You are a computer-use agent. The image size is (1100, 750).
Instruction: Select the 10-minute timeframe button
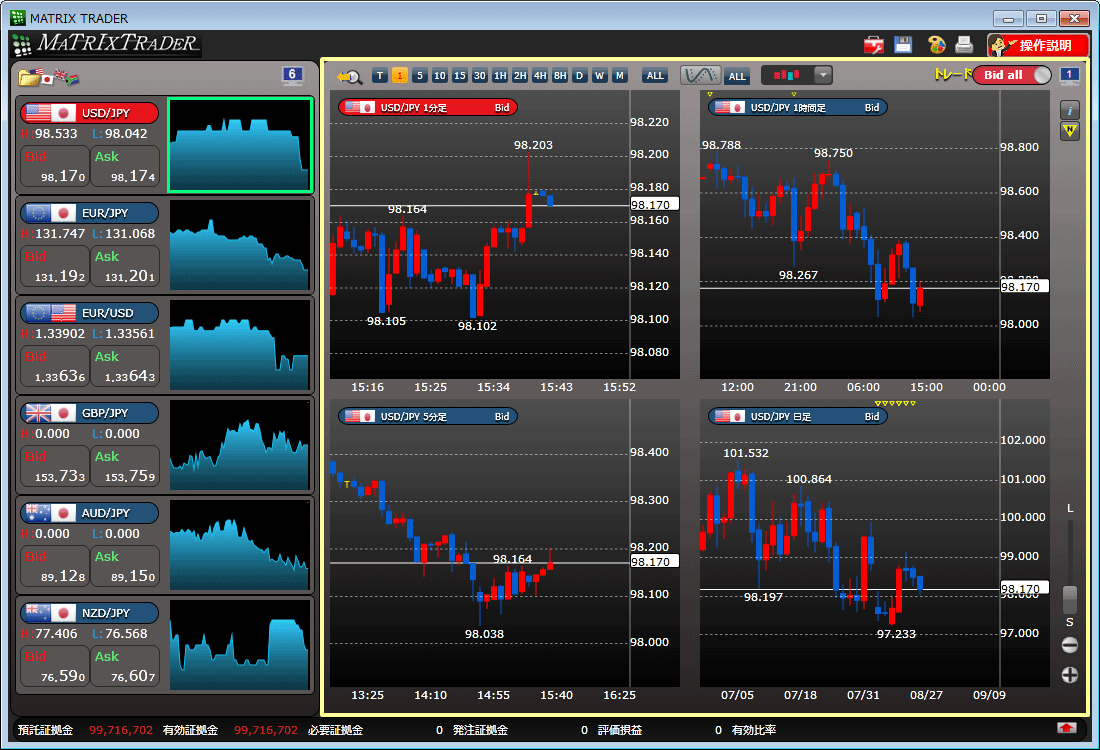tap(439, 75)
